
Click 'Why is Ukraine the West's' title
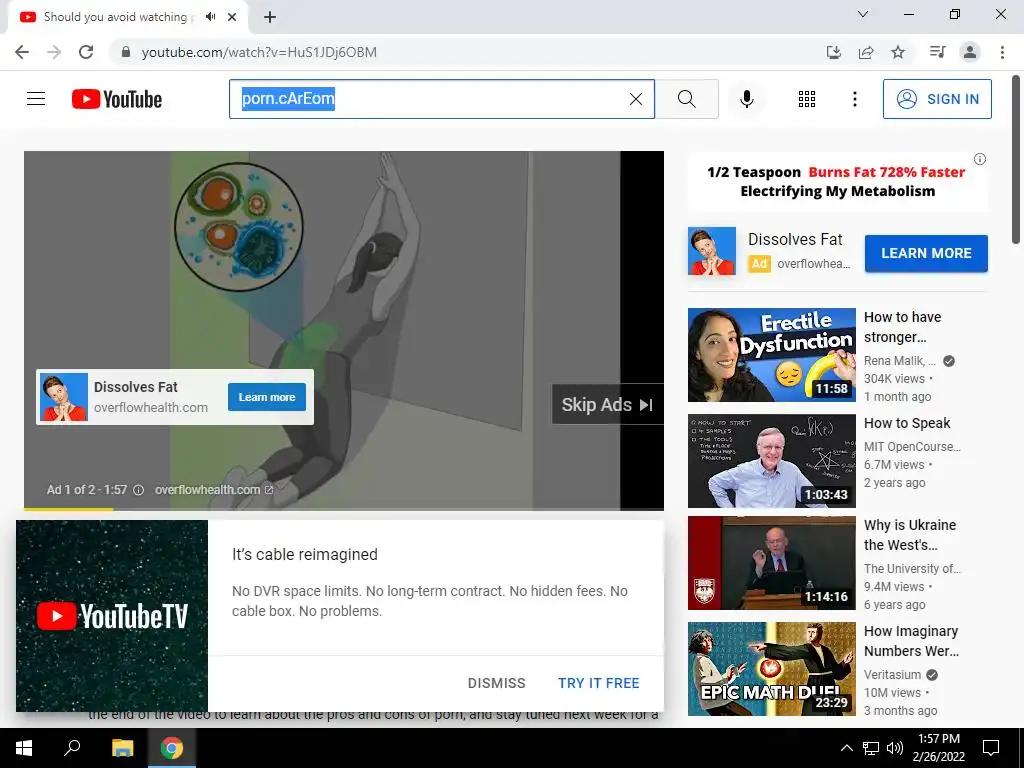point(910,535)
